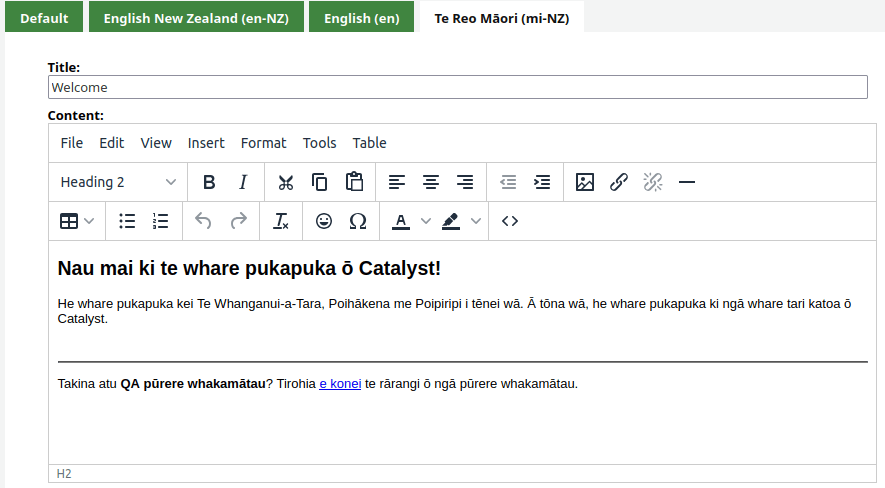Open the View menu
885x488 pixels.
156,143
